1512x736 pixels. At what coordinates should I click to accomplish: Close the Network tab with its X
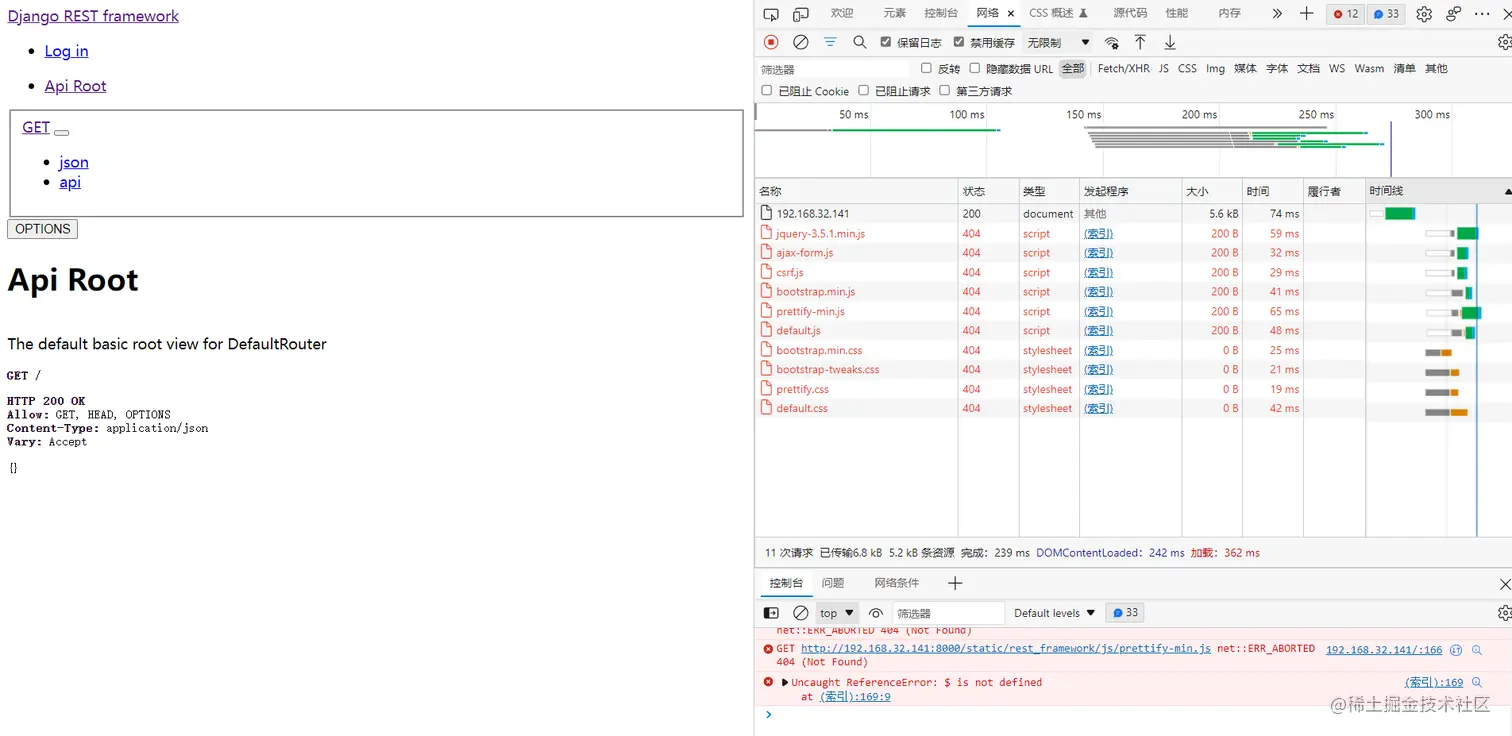(1011, 14)
